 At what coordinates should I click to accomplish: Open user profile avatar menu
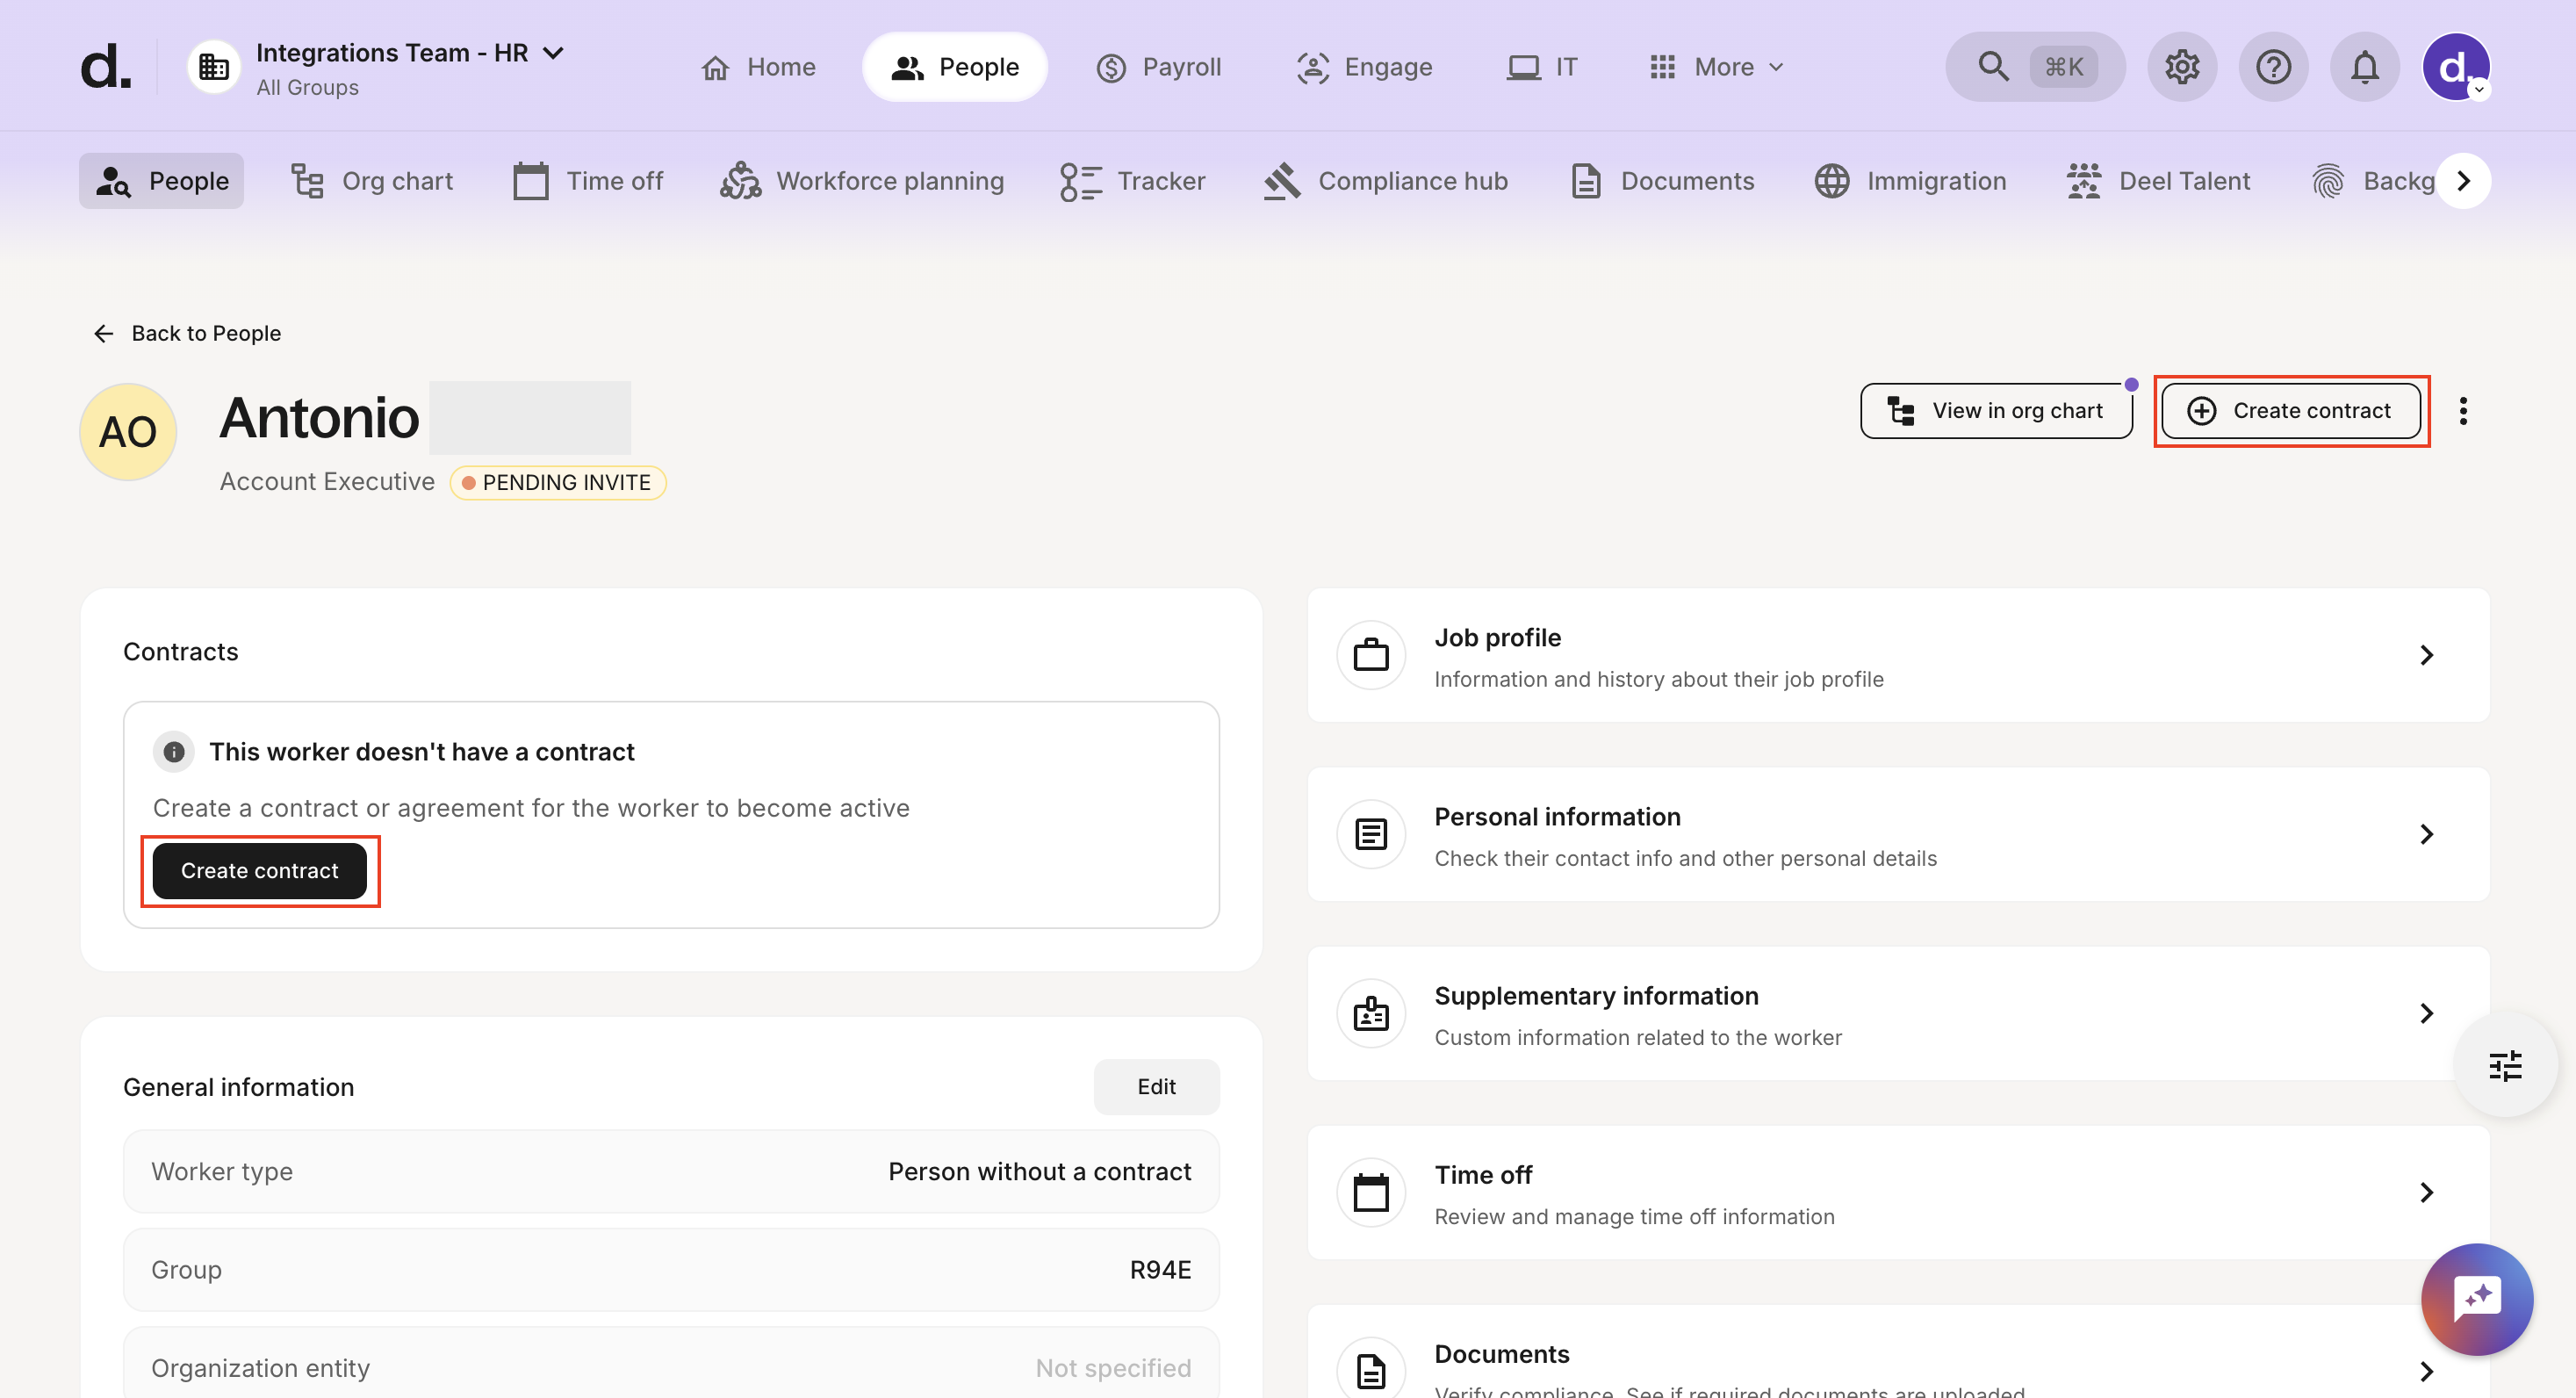coord(2456,67)
